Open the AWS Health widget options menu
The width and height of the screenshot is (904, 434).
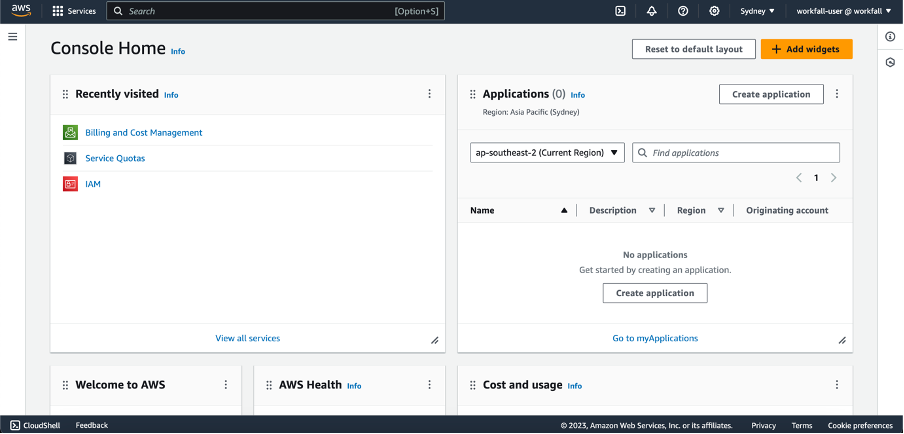(430, 384)
